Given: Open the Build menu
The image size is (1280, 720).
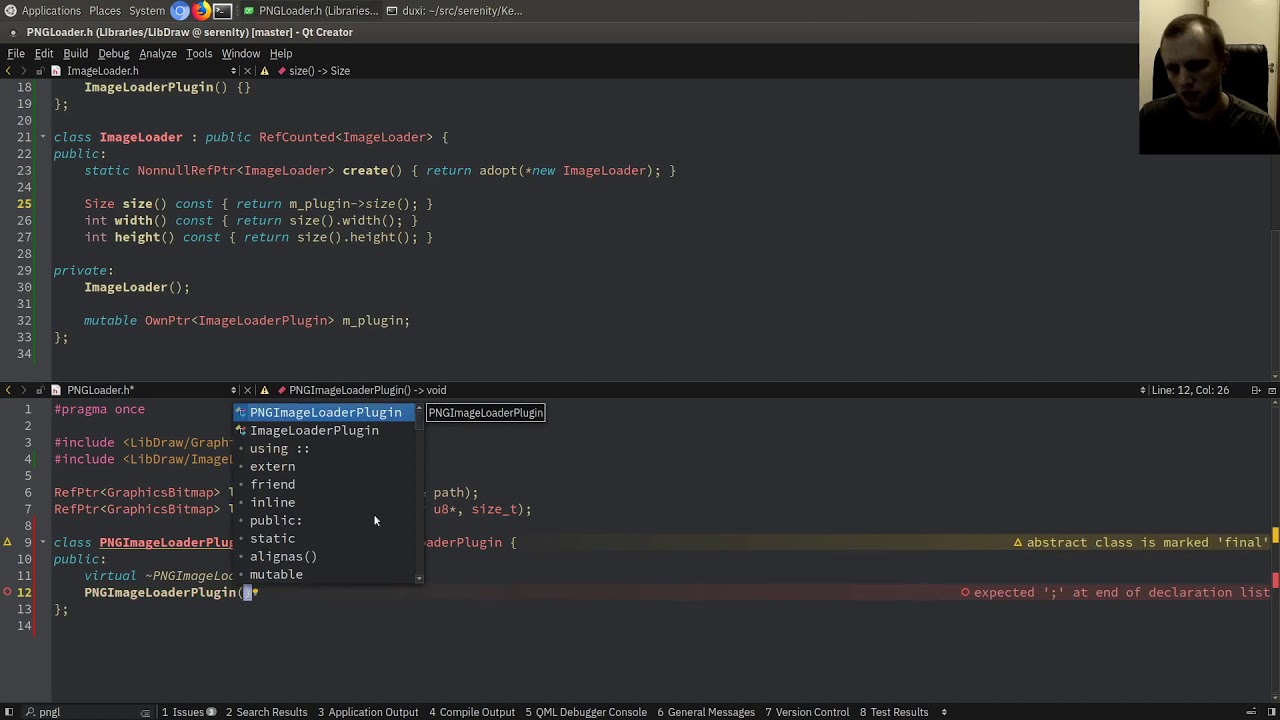Looking at the screenshot, I should [x=76, y=54].
